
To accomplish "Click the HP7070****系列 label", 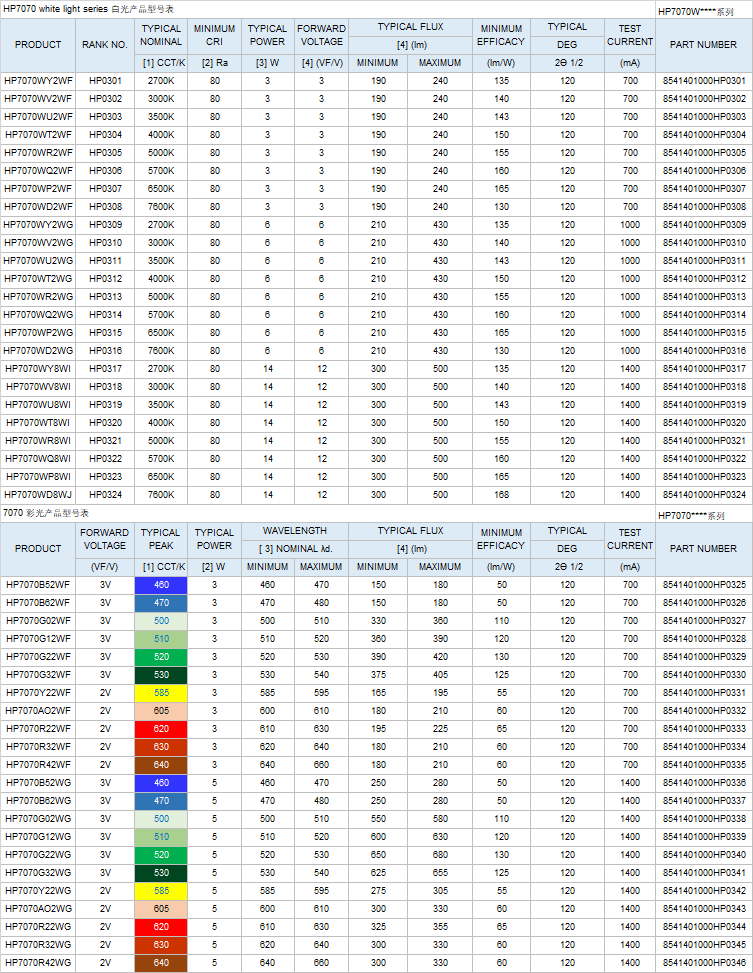I will coord(691,516).
